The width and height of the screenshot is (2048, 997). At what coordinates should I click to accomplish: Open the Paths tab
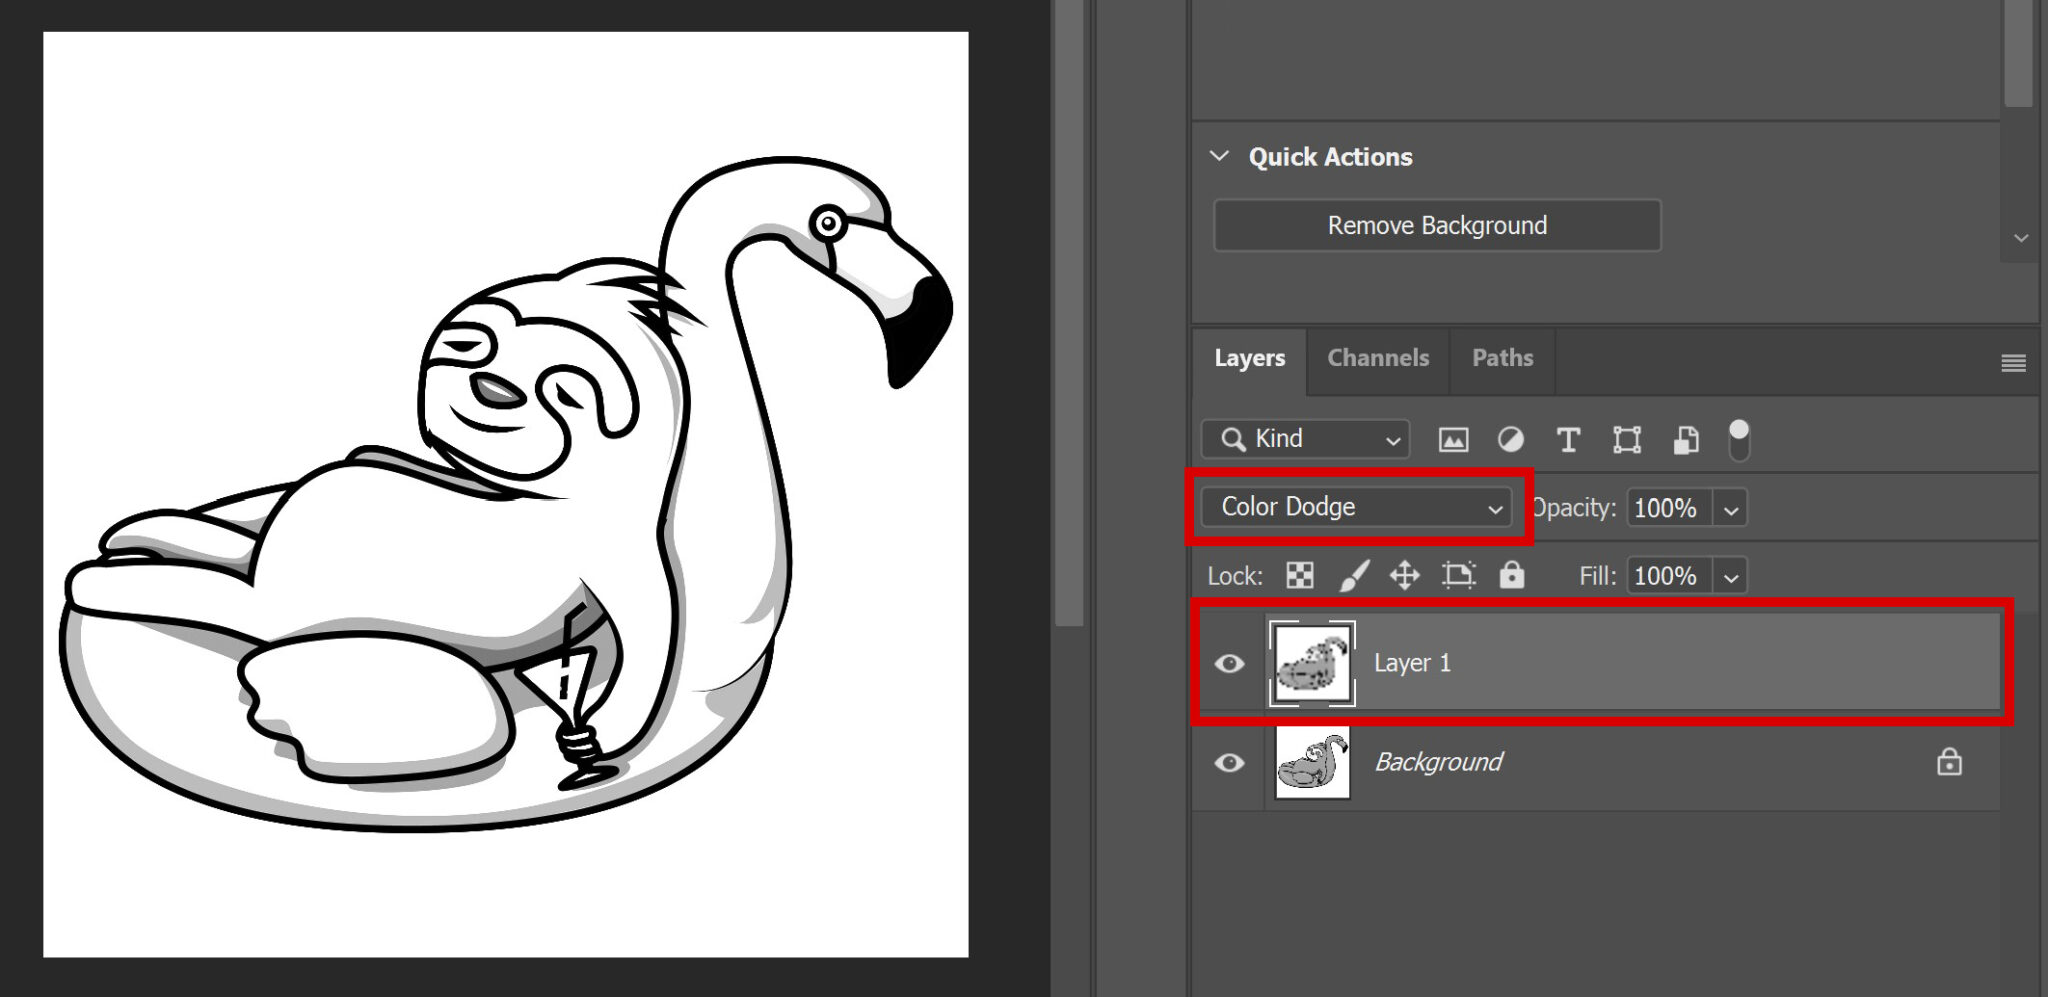click(1501, 358)
